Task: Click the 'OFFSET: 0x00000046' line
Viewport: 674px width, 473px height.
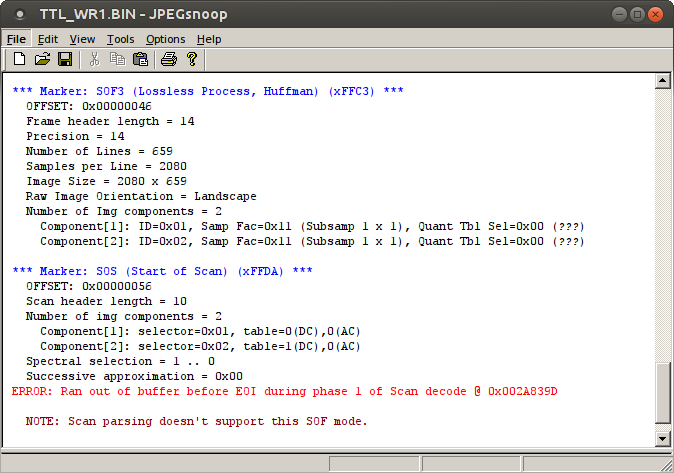Action: pos(89,106)
